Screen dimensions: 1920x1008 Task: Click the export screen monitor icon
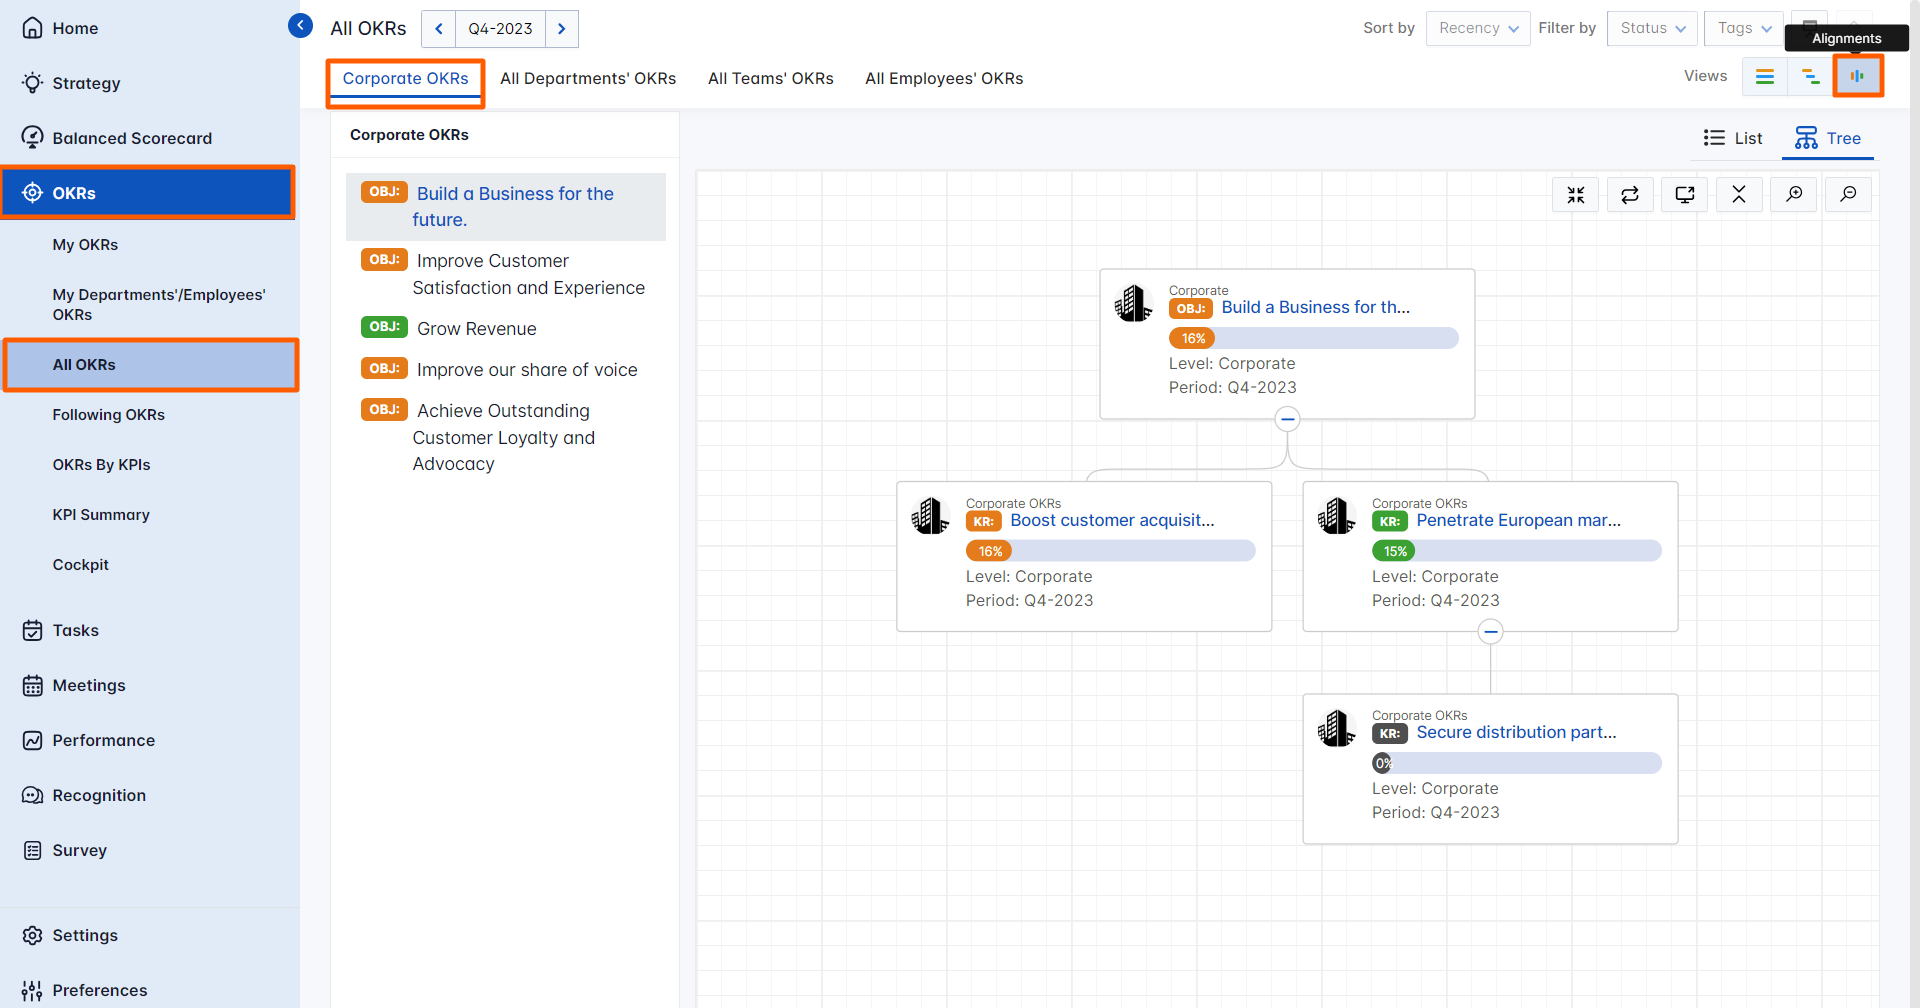click(1685, 194)
